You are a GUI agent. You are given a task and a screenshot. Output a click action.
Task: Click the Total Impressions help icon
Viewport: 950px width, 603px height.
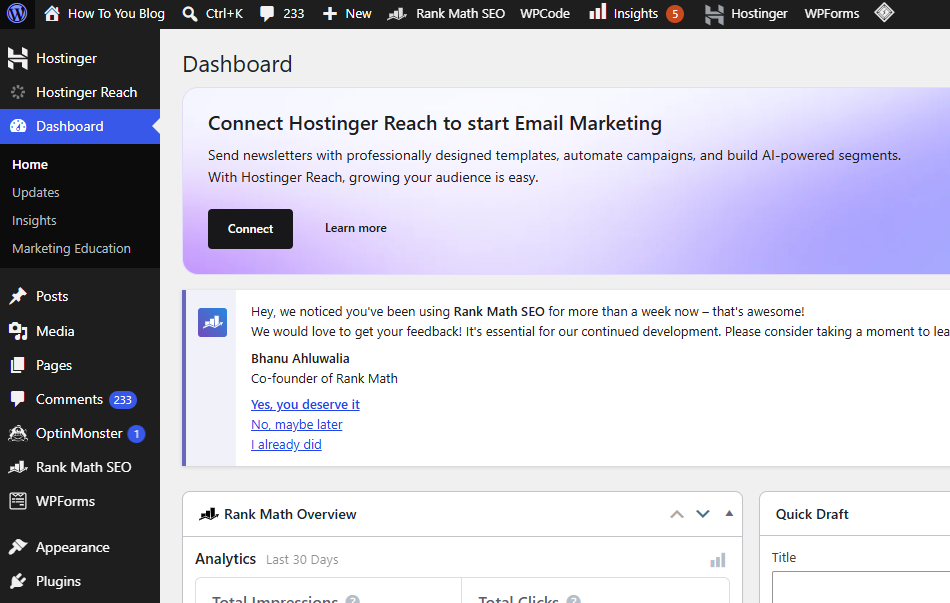coord(353,599)
